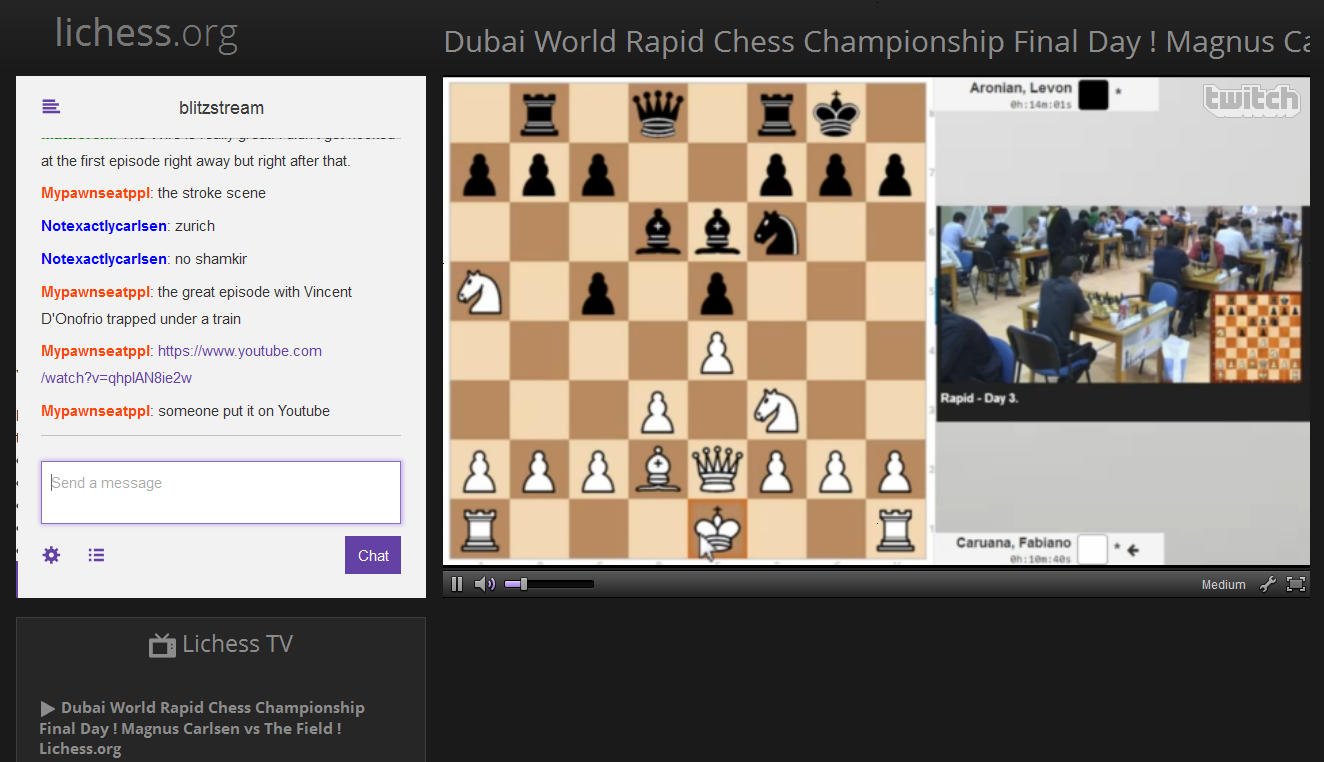Focus the Send a message input
1324x762 pixels.
click(221, 492)
